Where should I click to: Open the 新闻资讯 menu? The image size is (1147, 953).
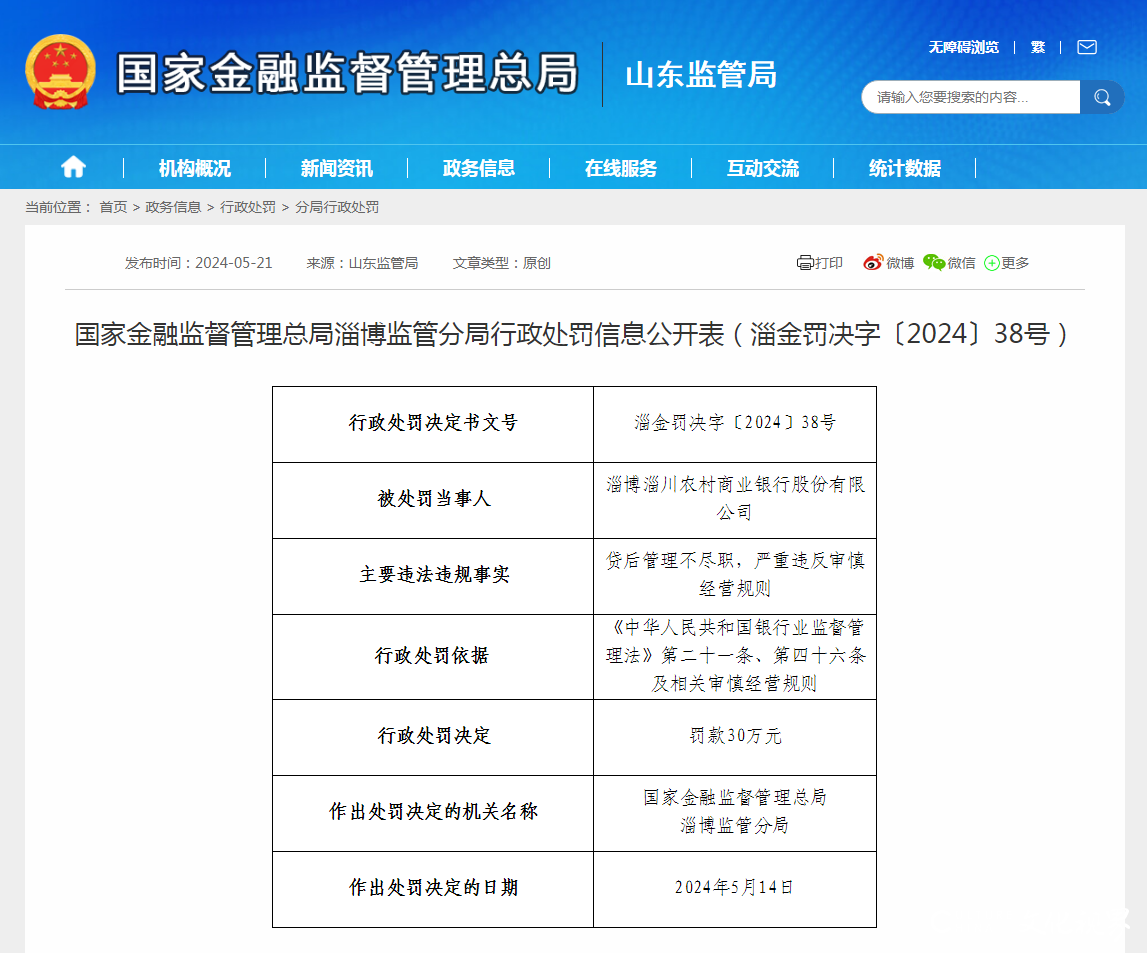click(x=336, y=168)
